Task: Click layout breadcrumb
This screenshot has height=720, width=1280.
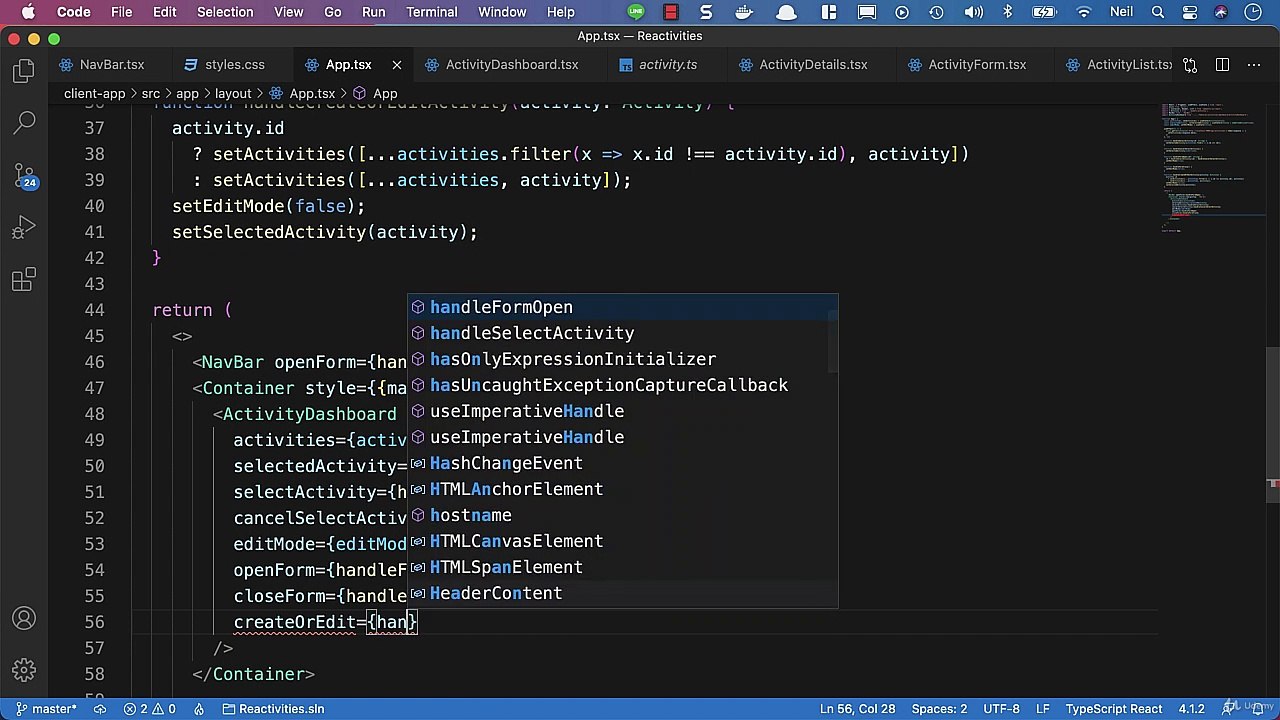Action: pos(232,94)
